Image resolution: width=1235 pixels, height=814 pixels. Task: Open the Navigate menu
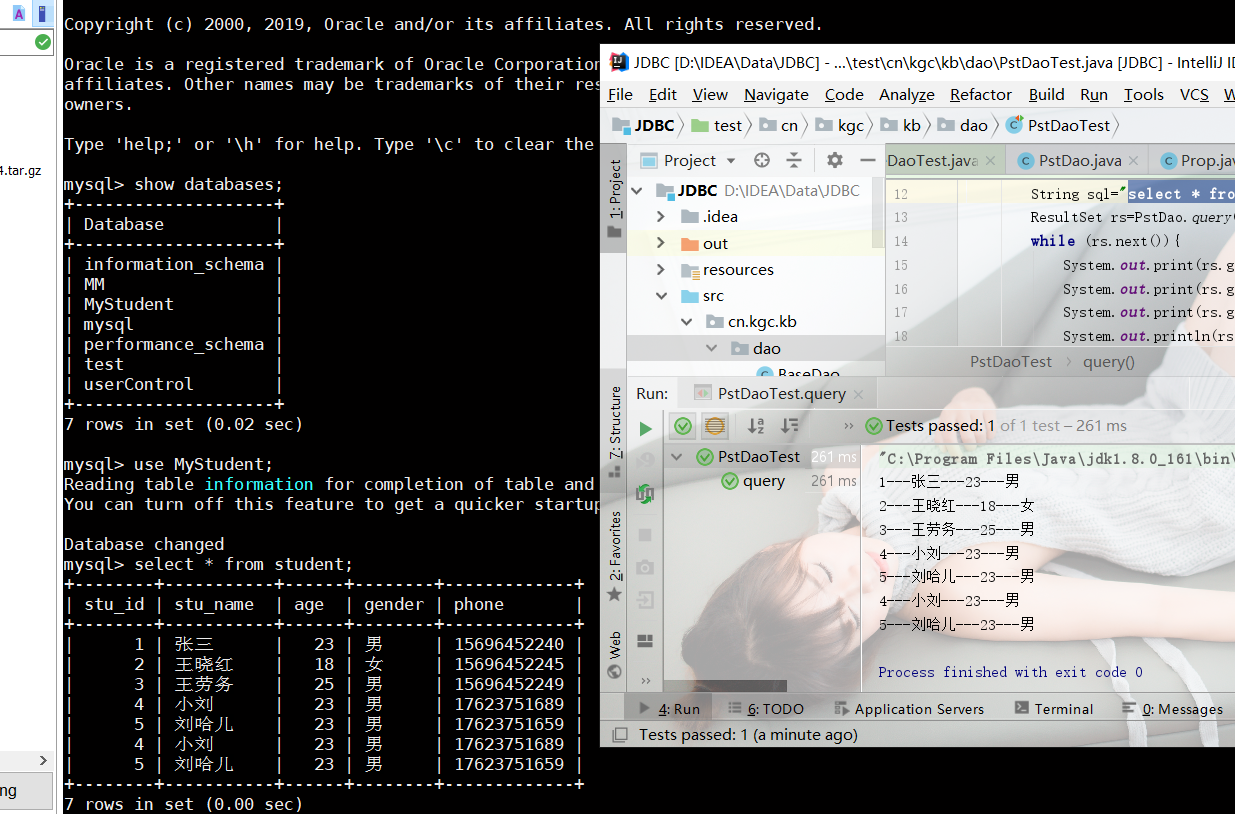tap(776, 94)
